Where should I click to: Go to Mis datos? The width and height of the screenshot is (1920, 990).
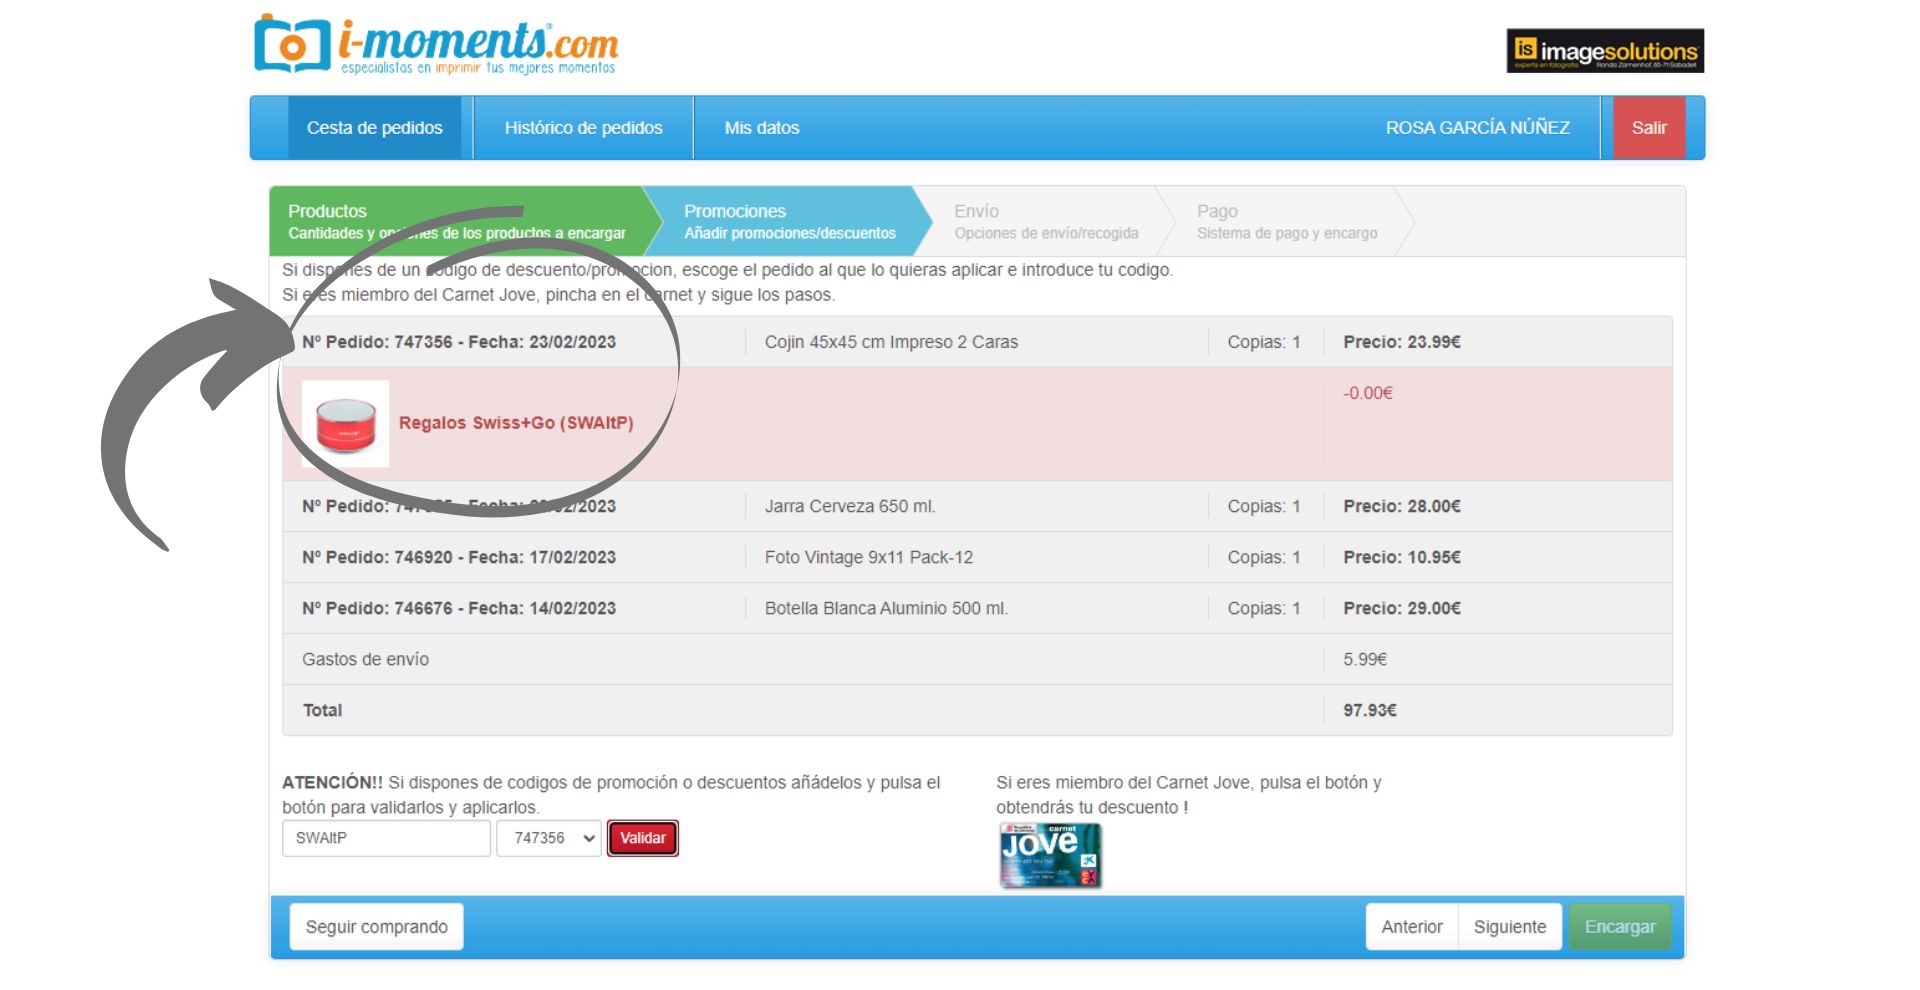tap(762, 128)
